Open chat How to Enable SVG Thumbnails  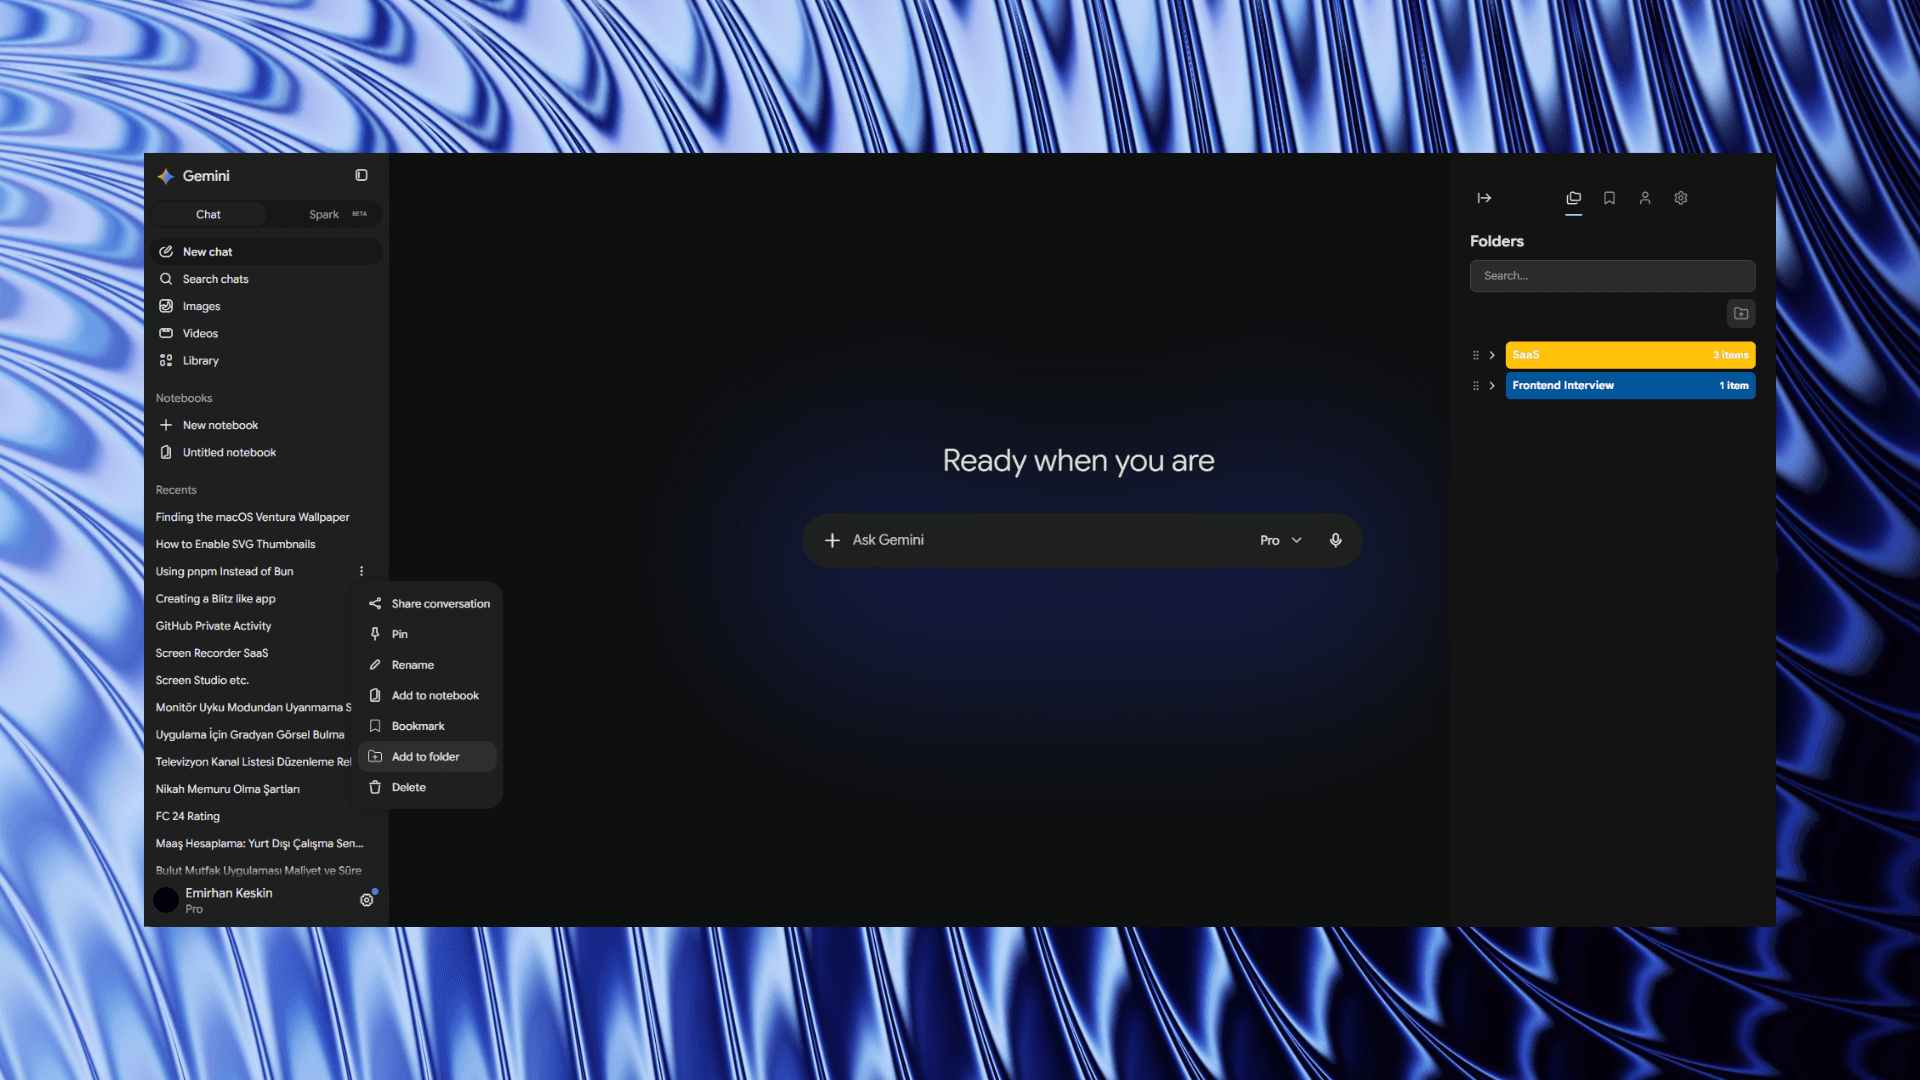tap(235, 544)
